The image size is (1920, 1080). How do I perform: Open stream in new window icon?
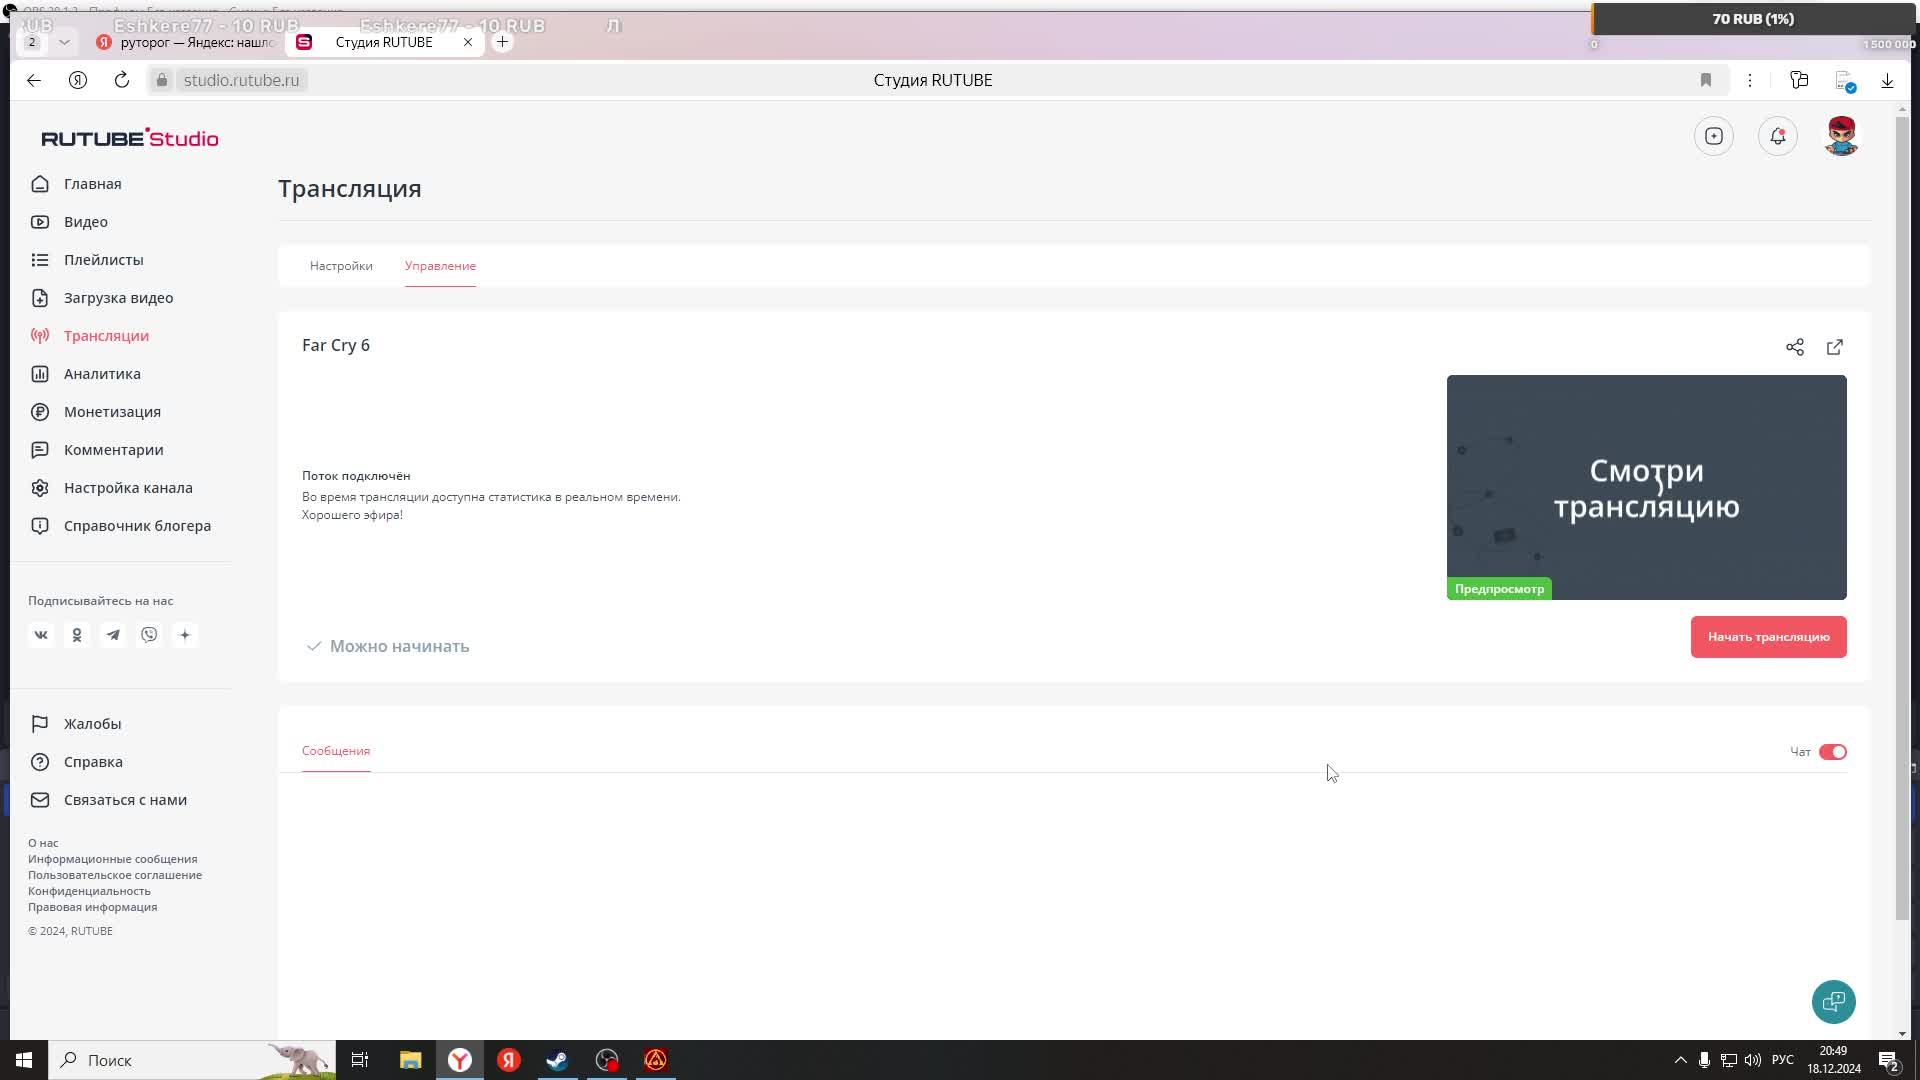[x=1835, y=347]
